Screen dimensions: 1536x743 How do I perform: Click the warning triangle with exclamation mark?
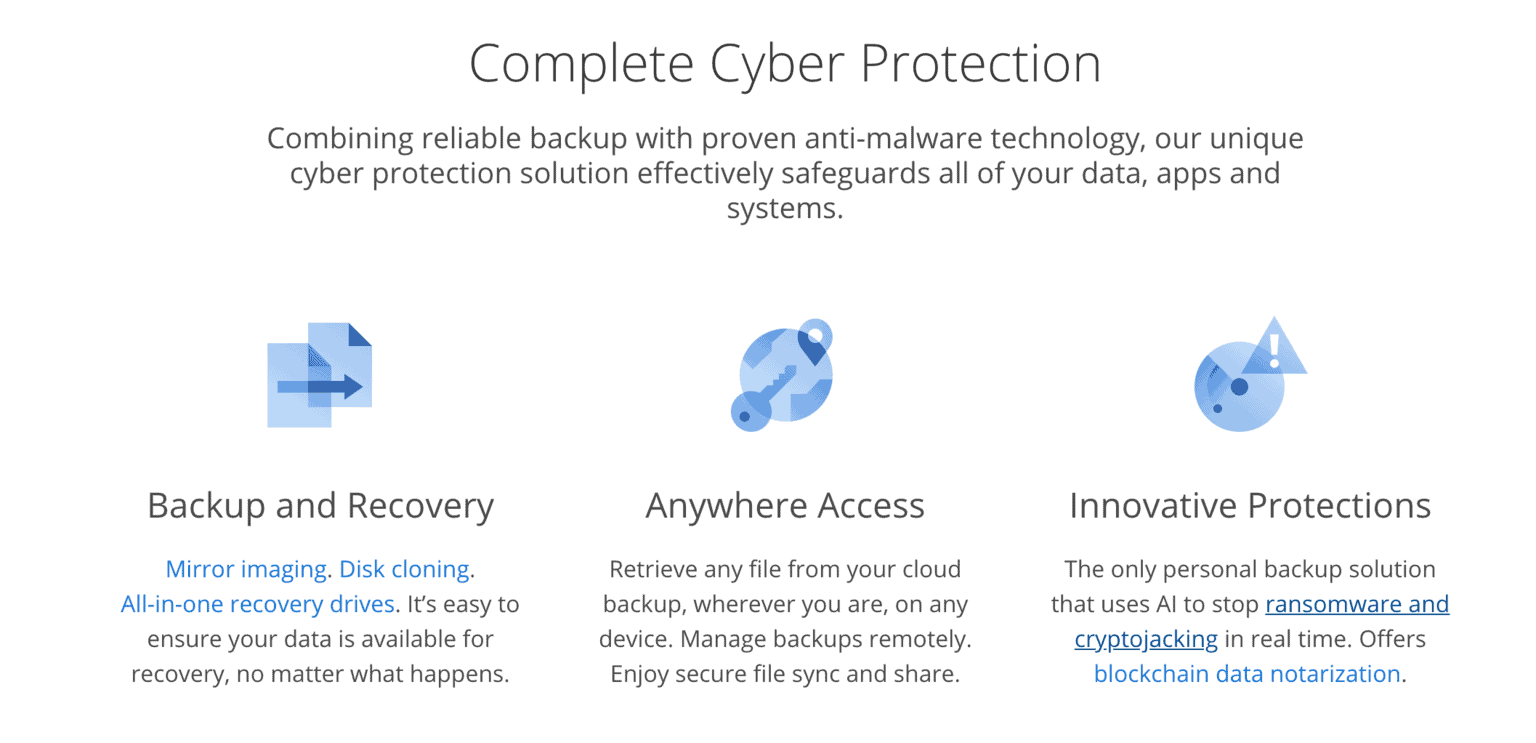click(1273, 347)
